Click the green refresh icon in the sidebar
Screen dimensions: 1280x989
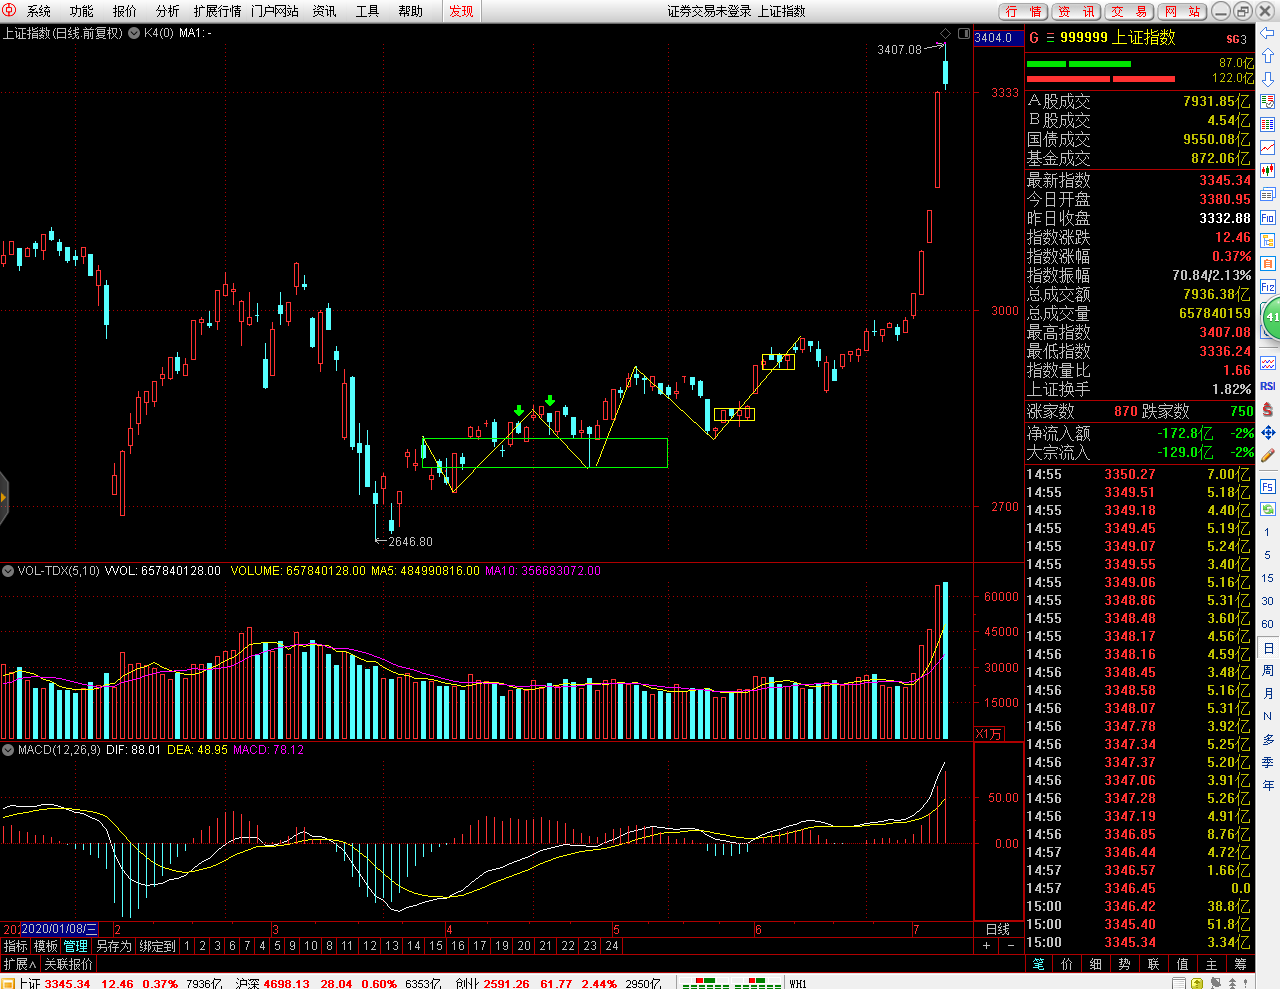point(1267,509)
